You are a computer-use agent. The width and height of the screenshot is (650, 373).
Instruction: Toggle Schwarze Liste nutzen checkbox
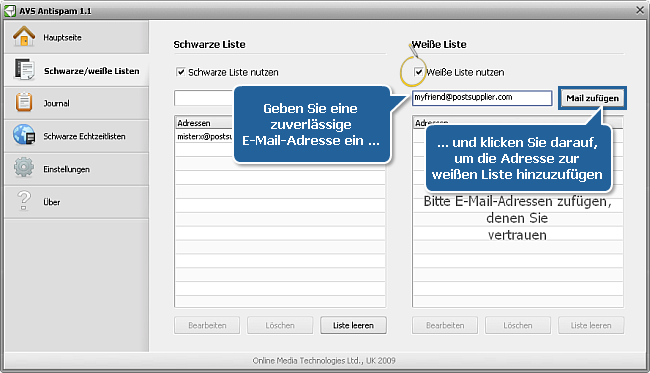click(x=181, y=72)
